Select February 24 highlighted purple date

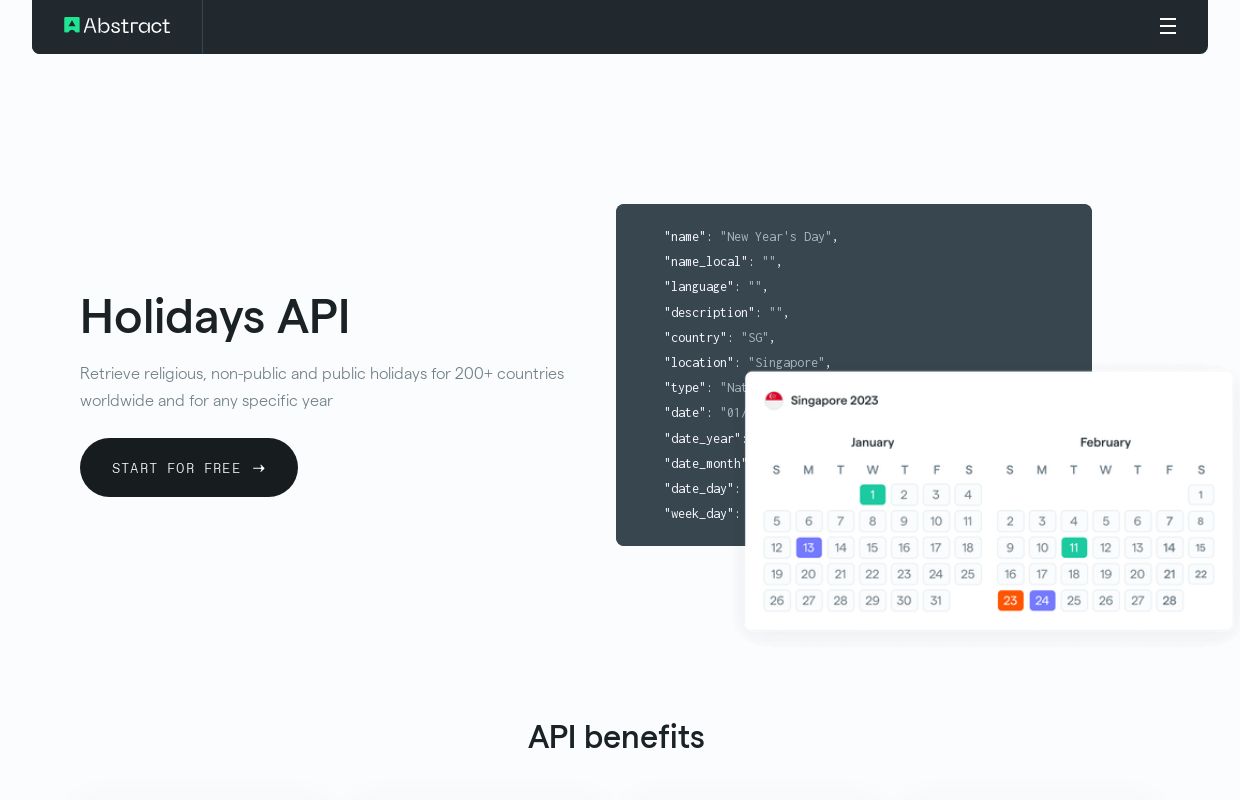click(1042, 601)
